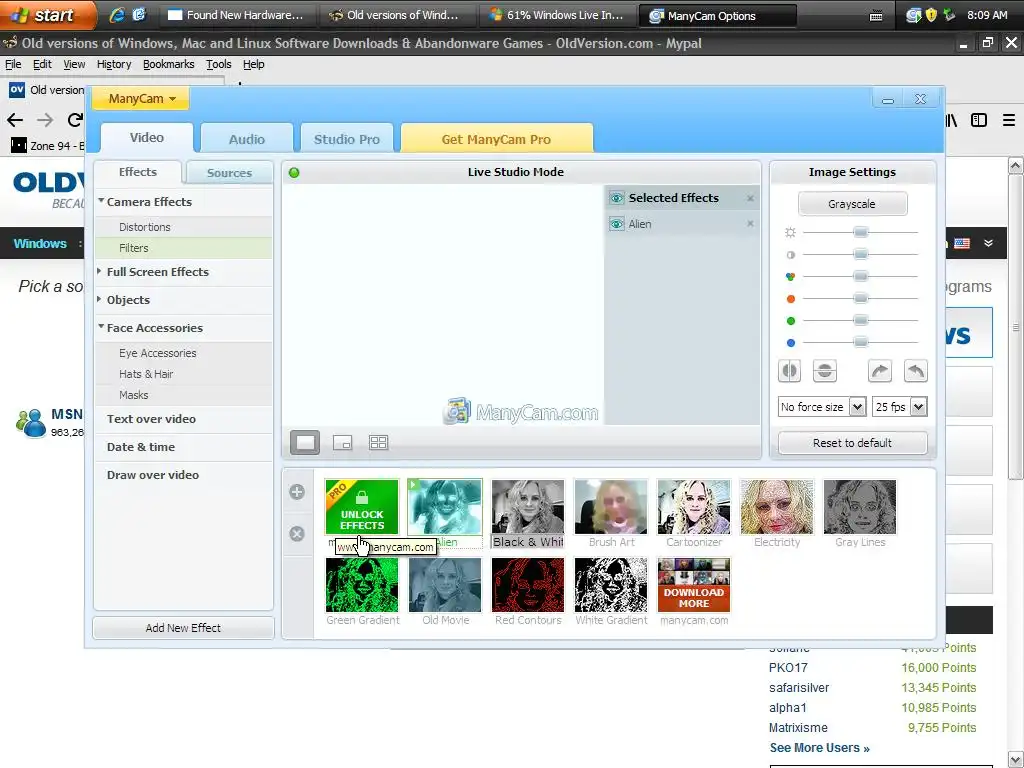Image resolution: width=1024 pixels, height=768 pixels.
Task: Select four-split grid layout icon
Action: click(x=379, y=443)
